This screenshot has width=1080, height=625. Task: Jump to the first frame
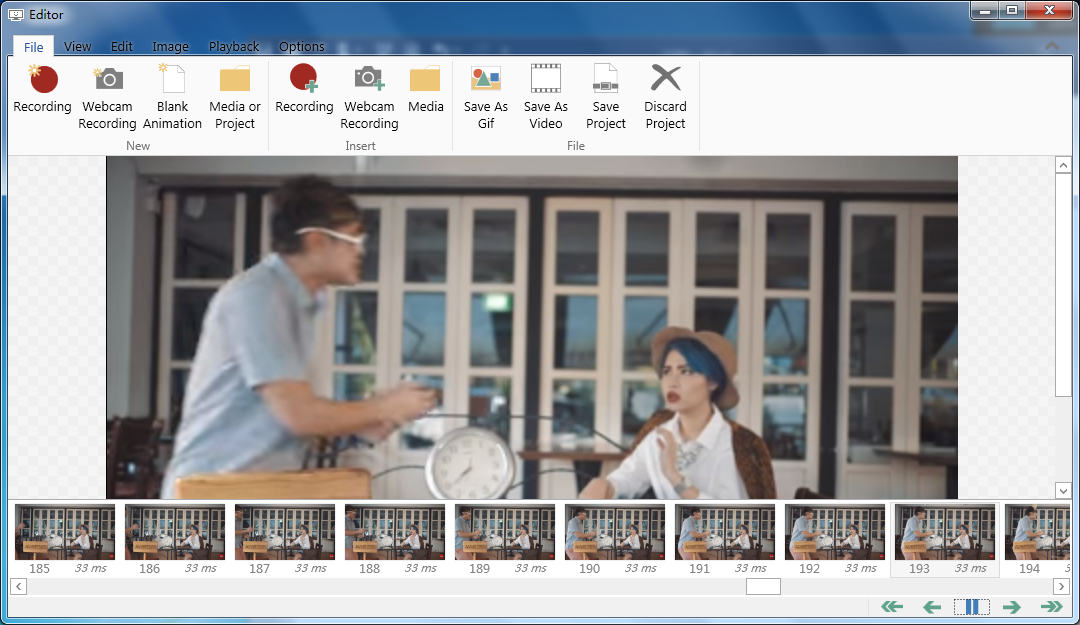[892, 607]
